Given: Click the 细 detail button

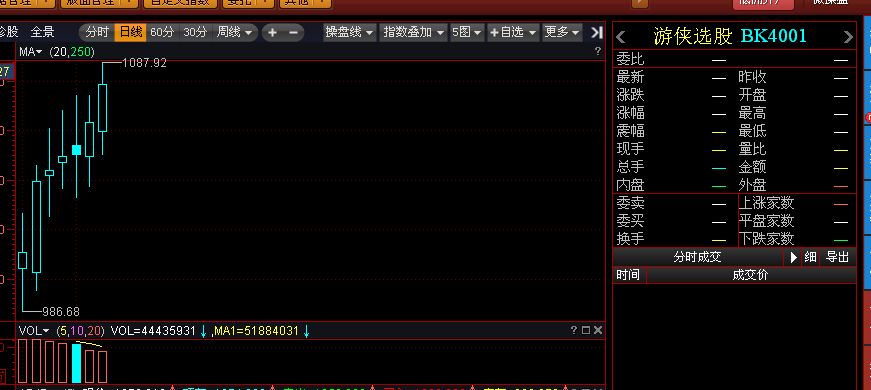Looking at the screenshot, I should tap(810, 257).
